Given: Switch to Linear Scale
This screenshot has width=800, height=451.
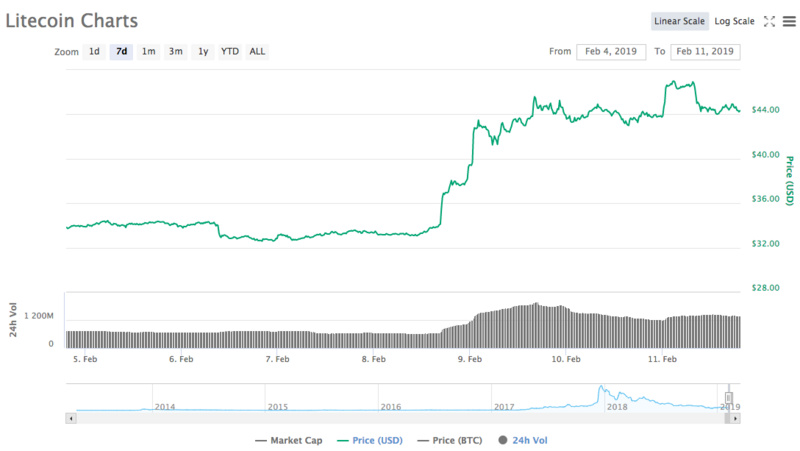Looking at the screenshot, I should click(680, 21).
